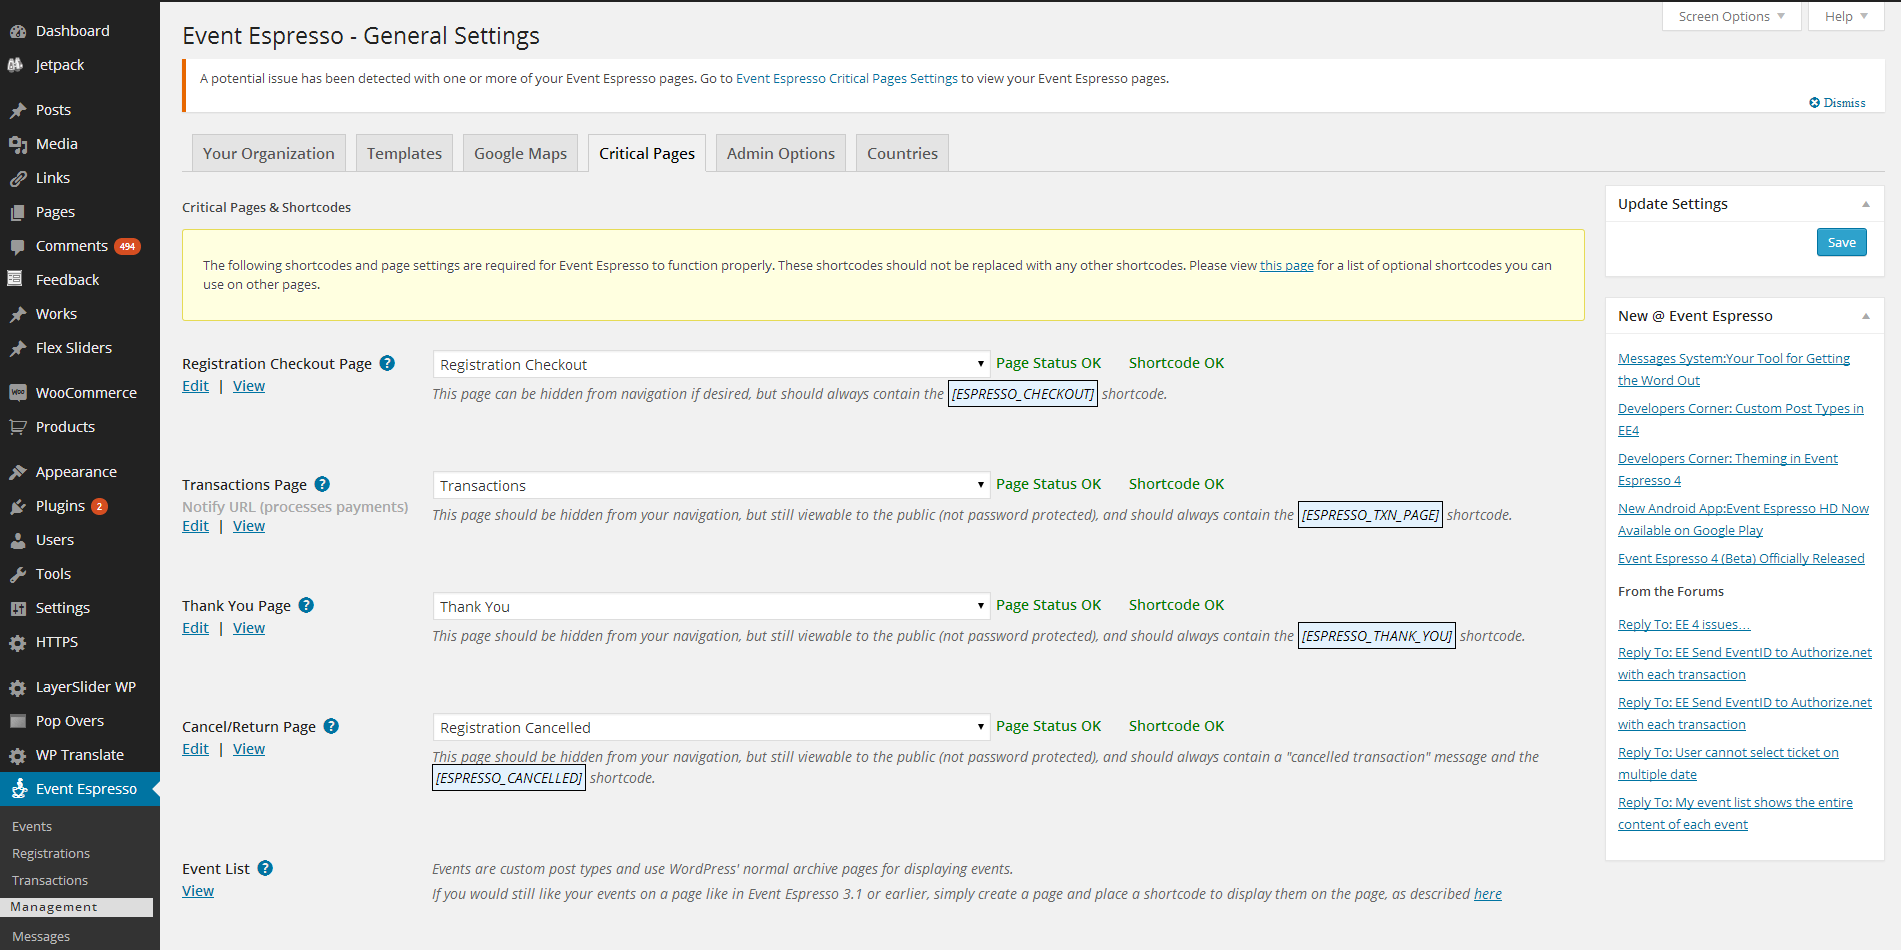This screenshot has height=950, width=1901.
Task: Open the Thank You page dropdown
Action: pyautogui.click(x=711, y=606)
